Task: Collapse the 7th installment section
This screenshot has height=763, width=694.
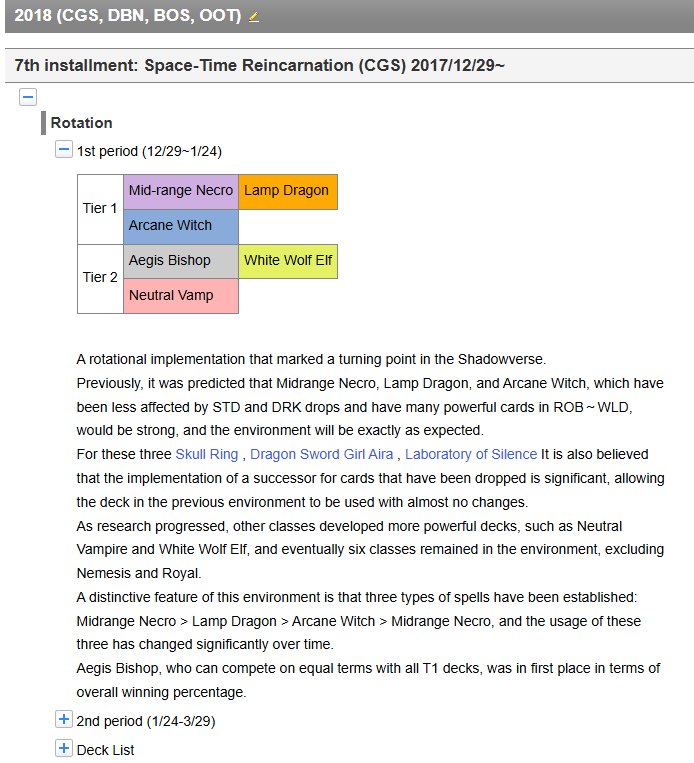Action: (x=28, y=97)
